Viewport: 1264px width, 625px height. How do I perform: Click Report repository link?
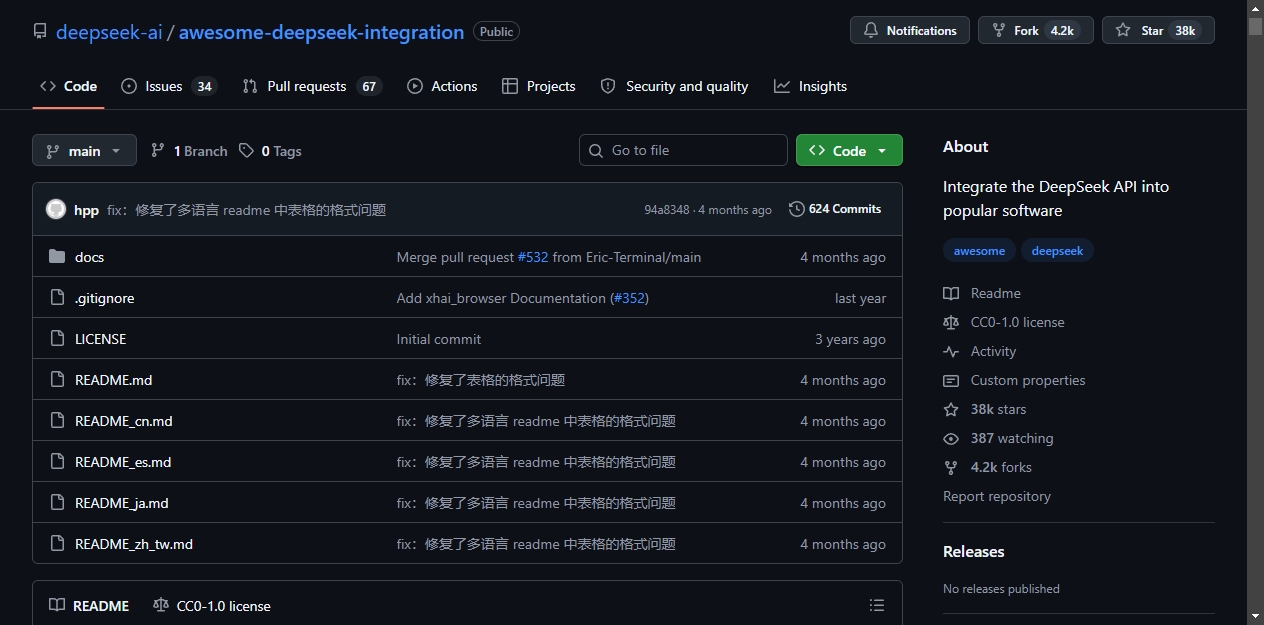[997, 496]
